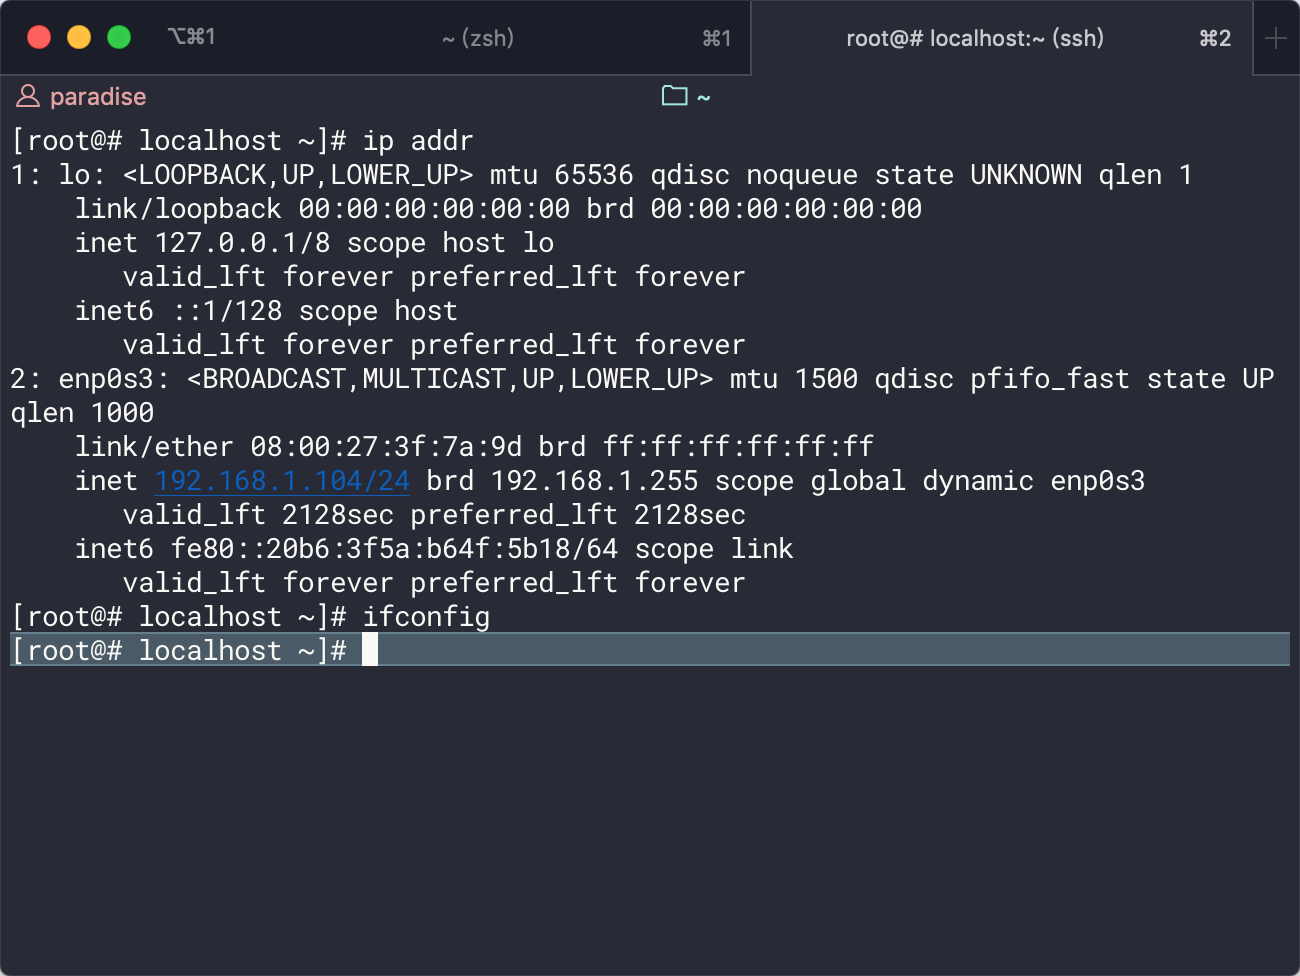Minimize the terminal window with yellow button
The height and width of the screenshot is (976, 1300).
click(x=79, y=37)
